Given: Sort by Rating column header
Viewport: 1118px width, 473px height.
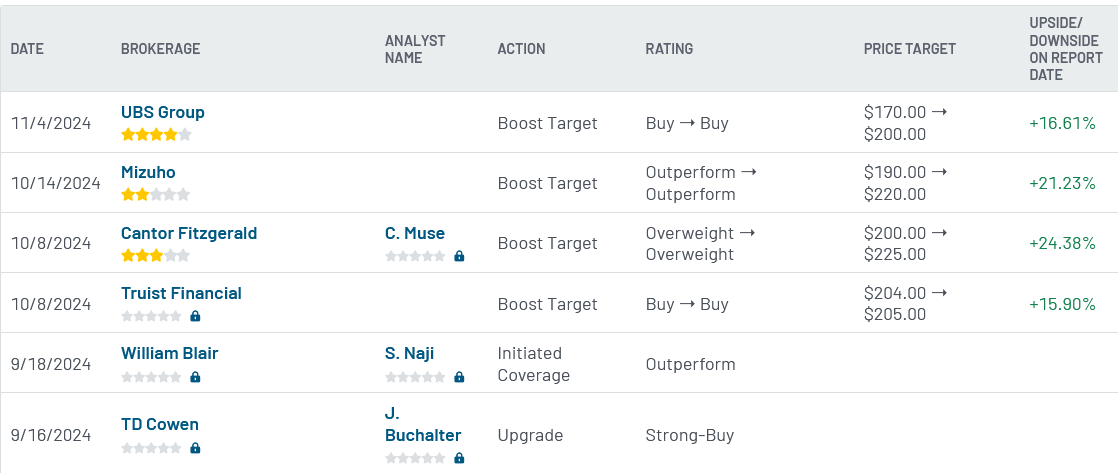Looking at the screenshot, I should (669, 49).
